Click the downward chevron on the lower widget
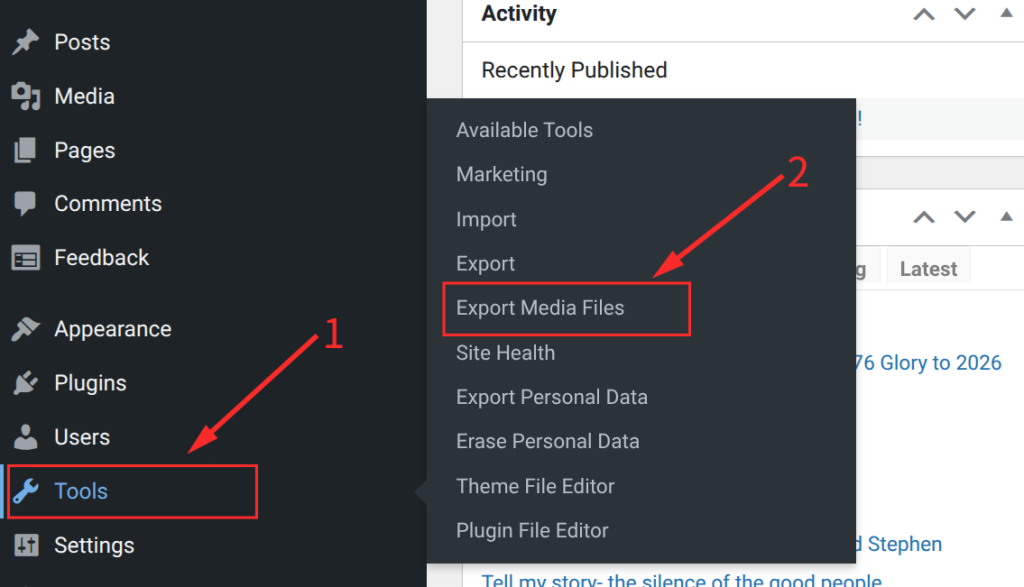This screenshot has width=1024, height=587. pyautogui.click(x=963, y=216)
